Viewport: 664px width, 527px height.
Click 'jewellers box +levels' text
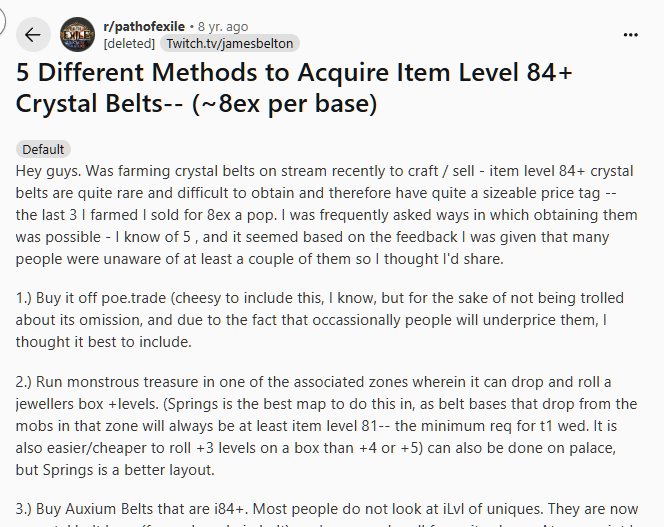coord(88,404)
